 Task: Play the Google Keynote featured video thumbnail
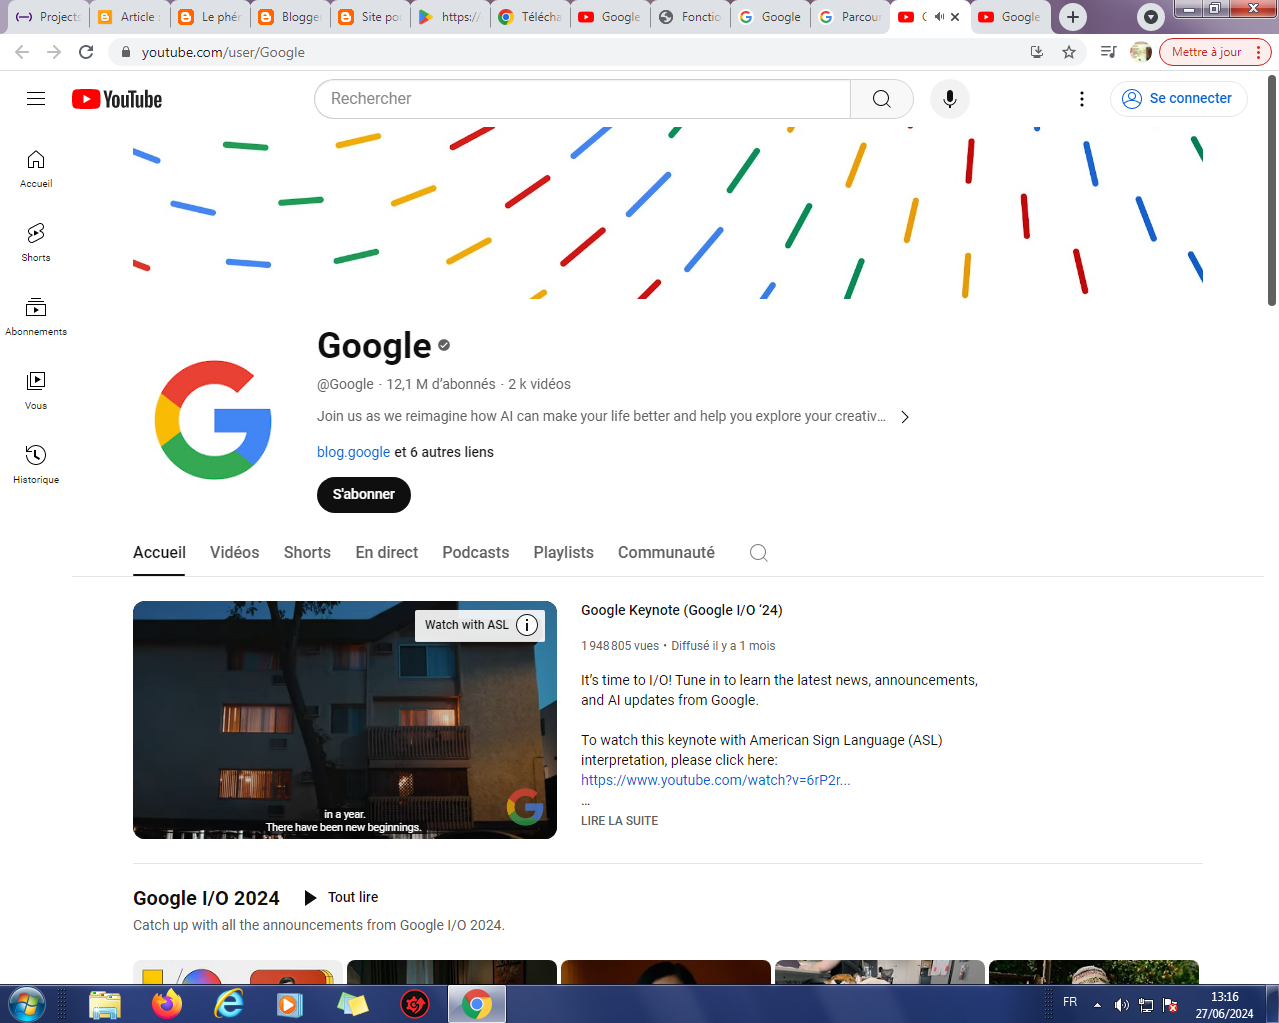tap(345, 720)
